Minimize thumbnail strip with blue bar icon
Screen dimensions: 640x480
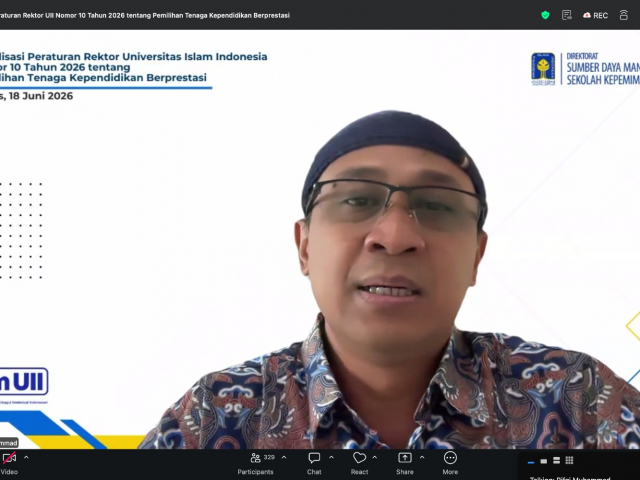(x=531, y=462)
